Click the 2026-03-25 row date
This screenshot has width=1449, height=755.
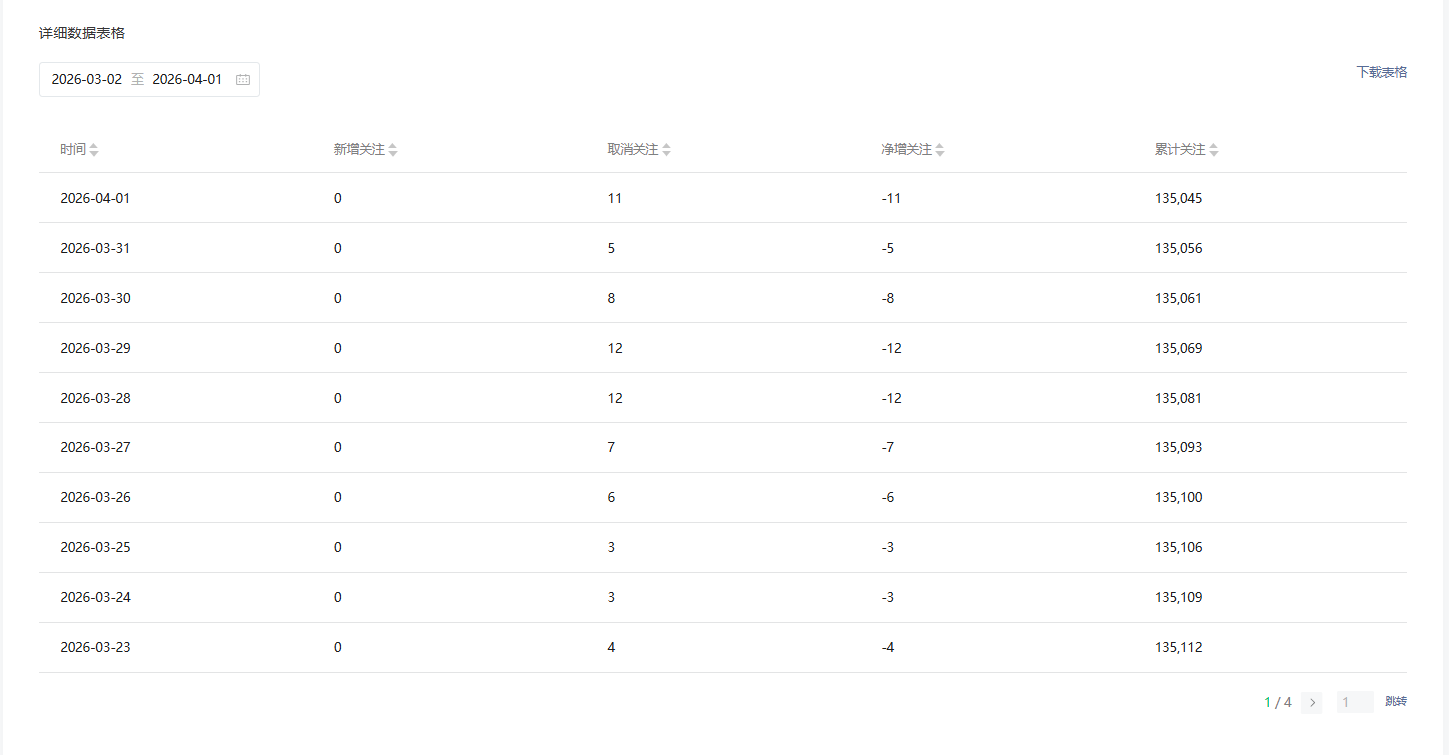95,547
